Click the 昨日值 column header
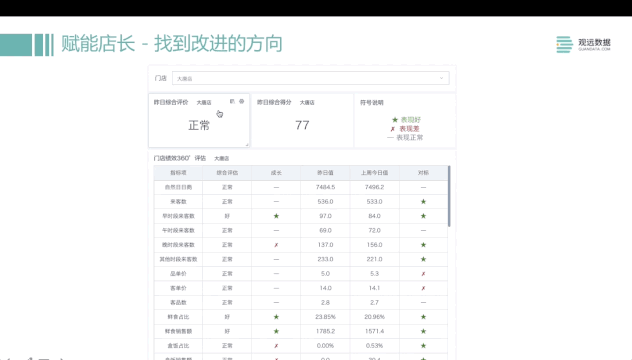The height and width of the screenshot is (360, 632). pos(325,173)
